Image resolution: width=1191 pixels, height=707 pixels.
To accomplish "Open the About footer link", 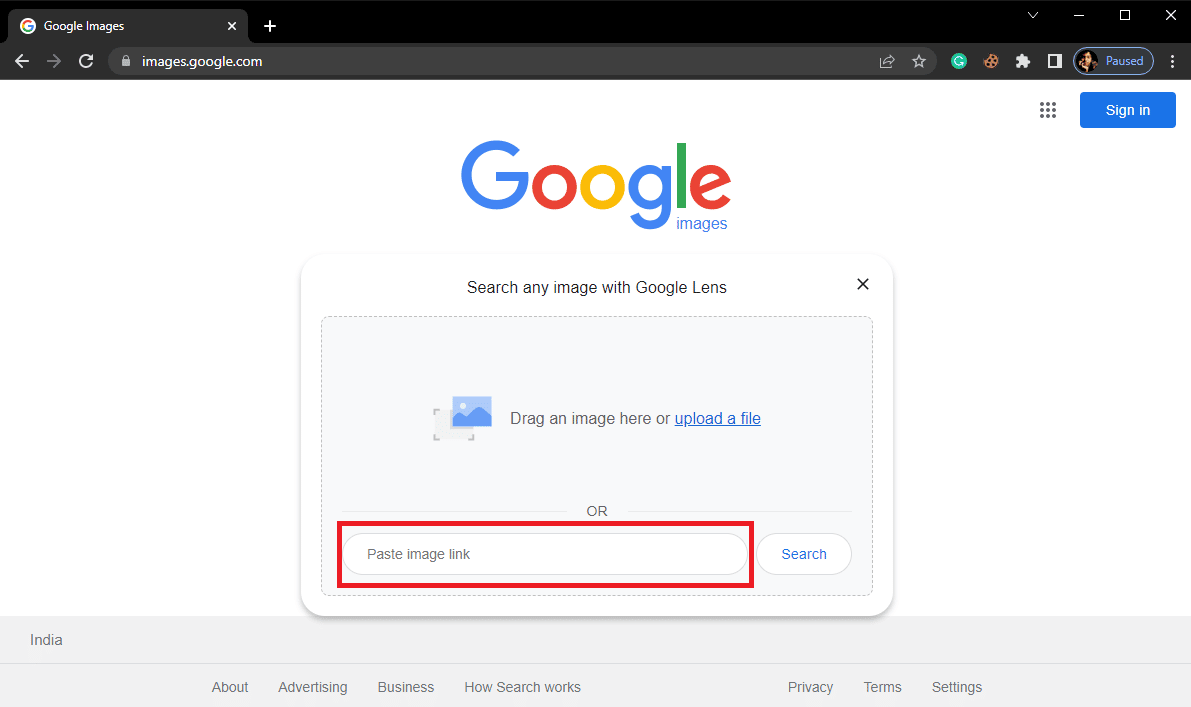I will 230,687.
